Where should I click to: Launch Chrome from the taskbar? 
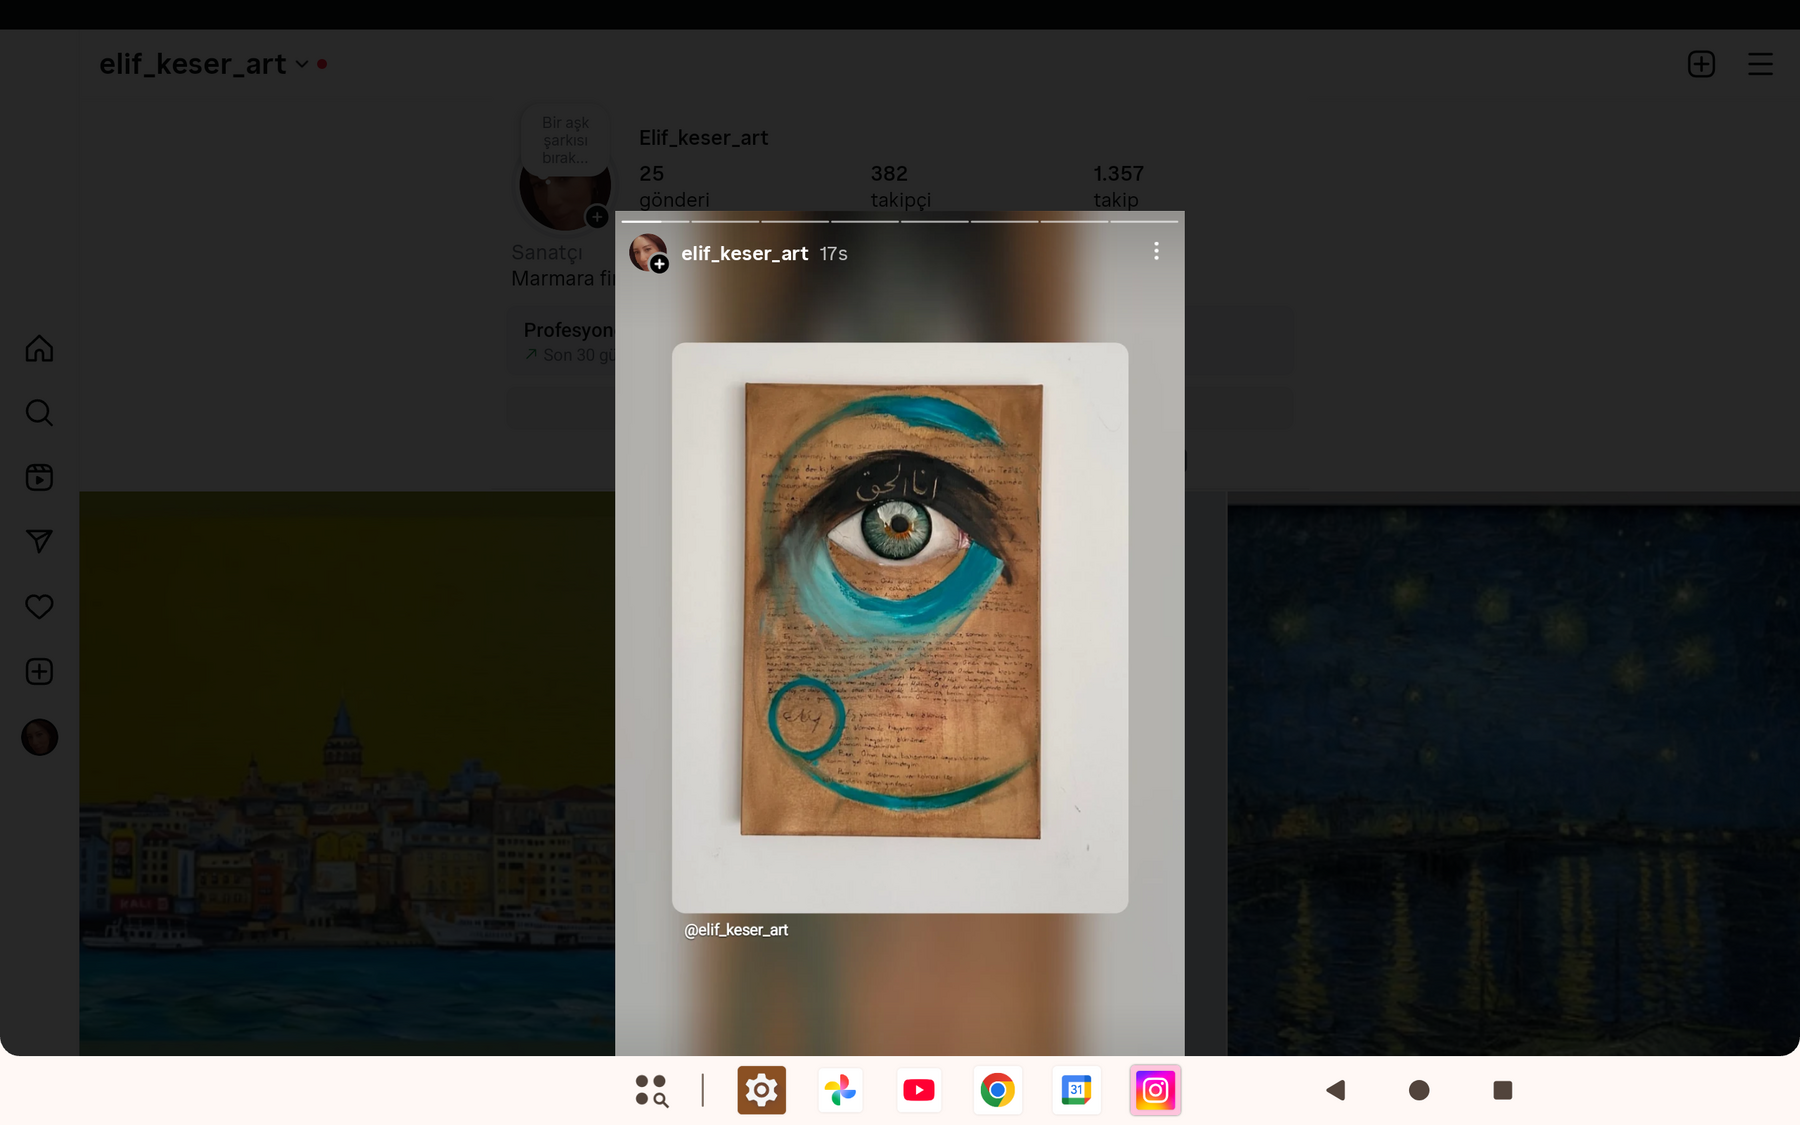(x=997, y=1090)
